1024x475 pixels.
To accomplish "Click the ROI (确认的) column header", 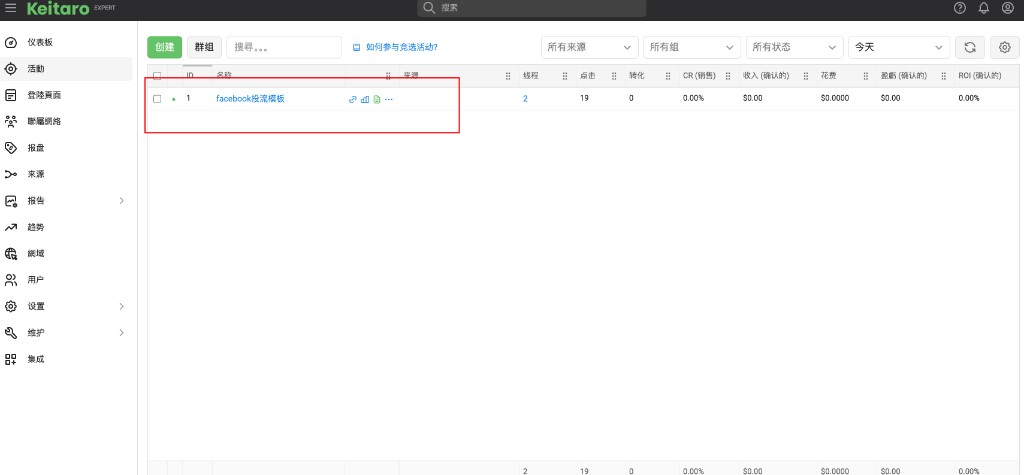I will pyautogui.click(x=980, y=76).
